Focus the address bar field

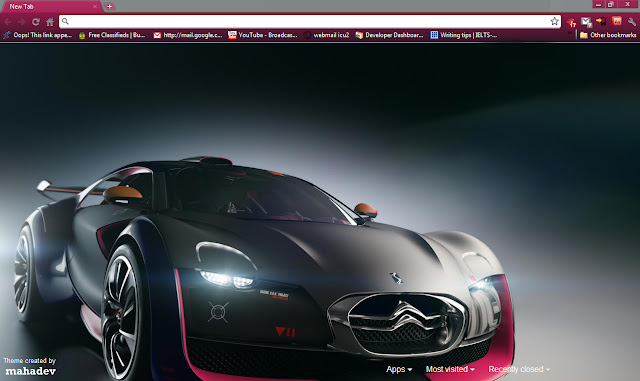(x=310, y=21)
